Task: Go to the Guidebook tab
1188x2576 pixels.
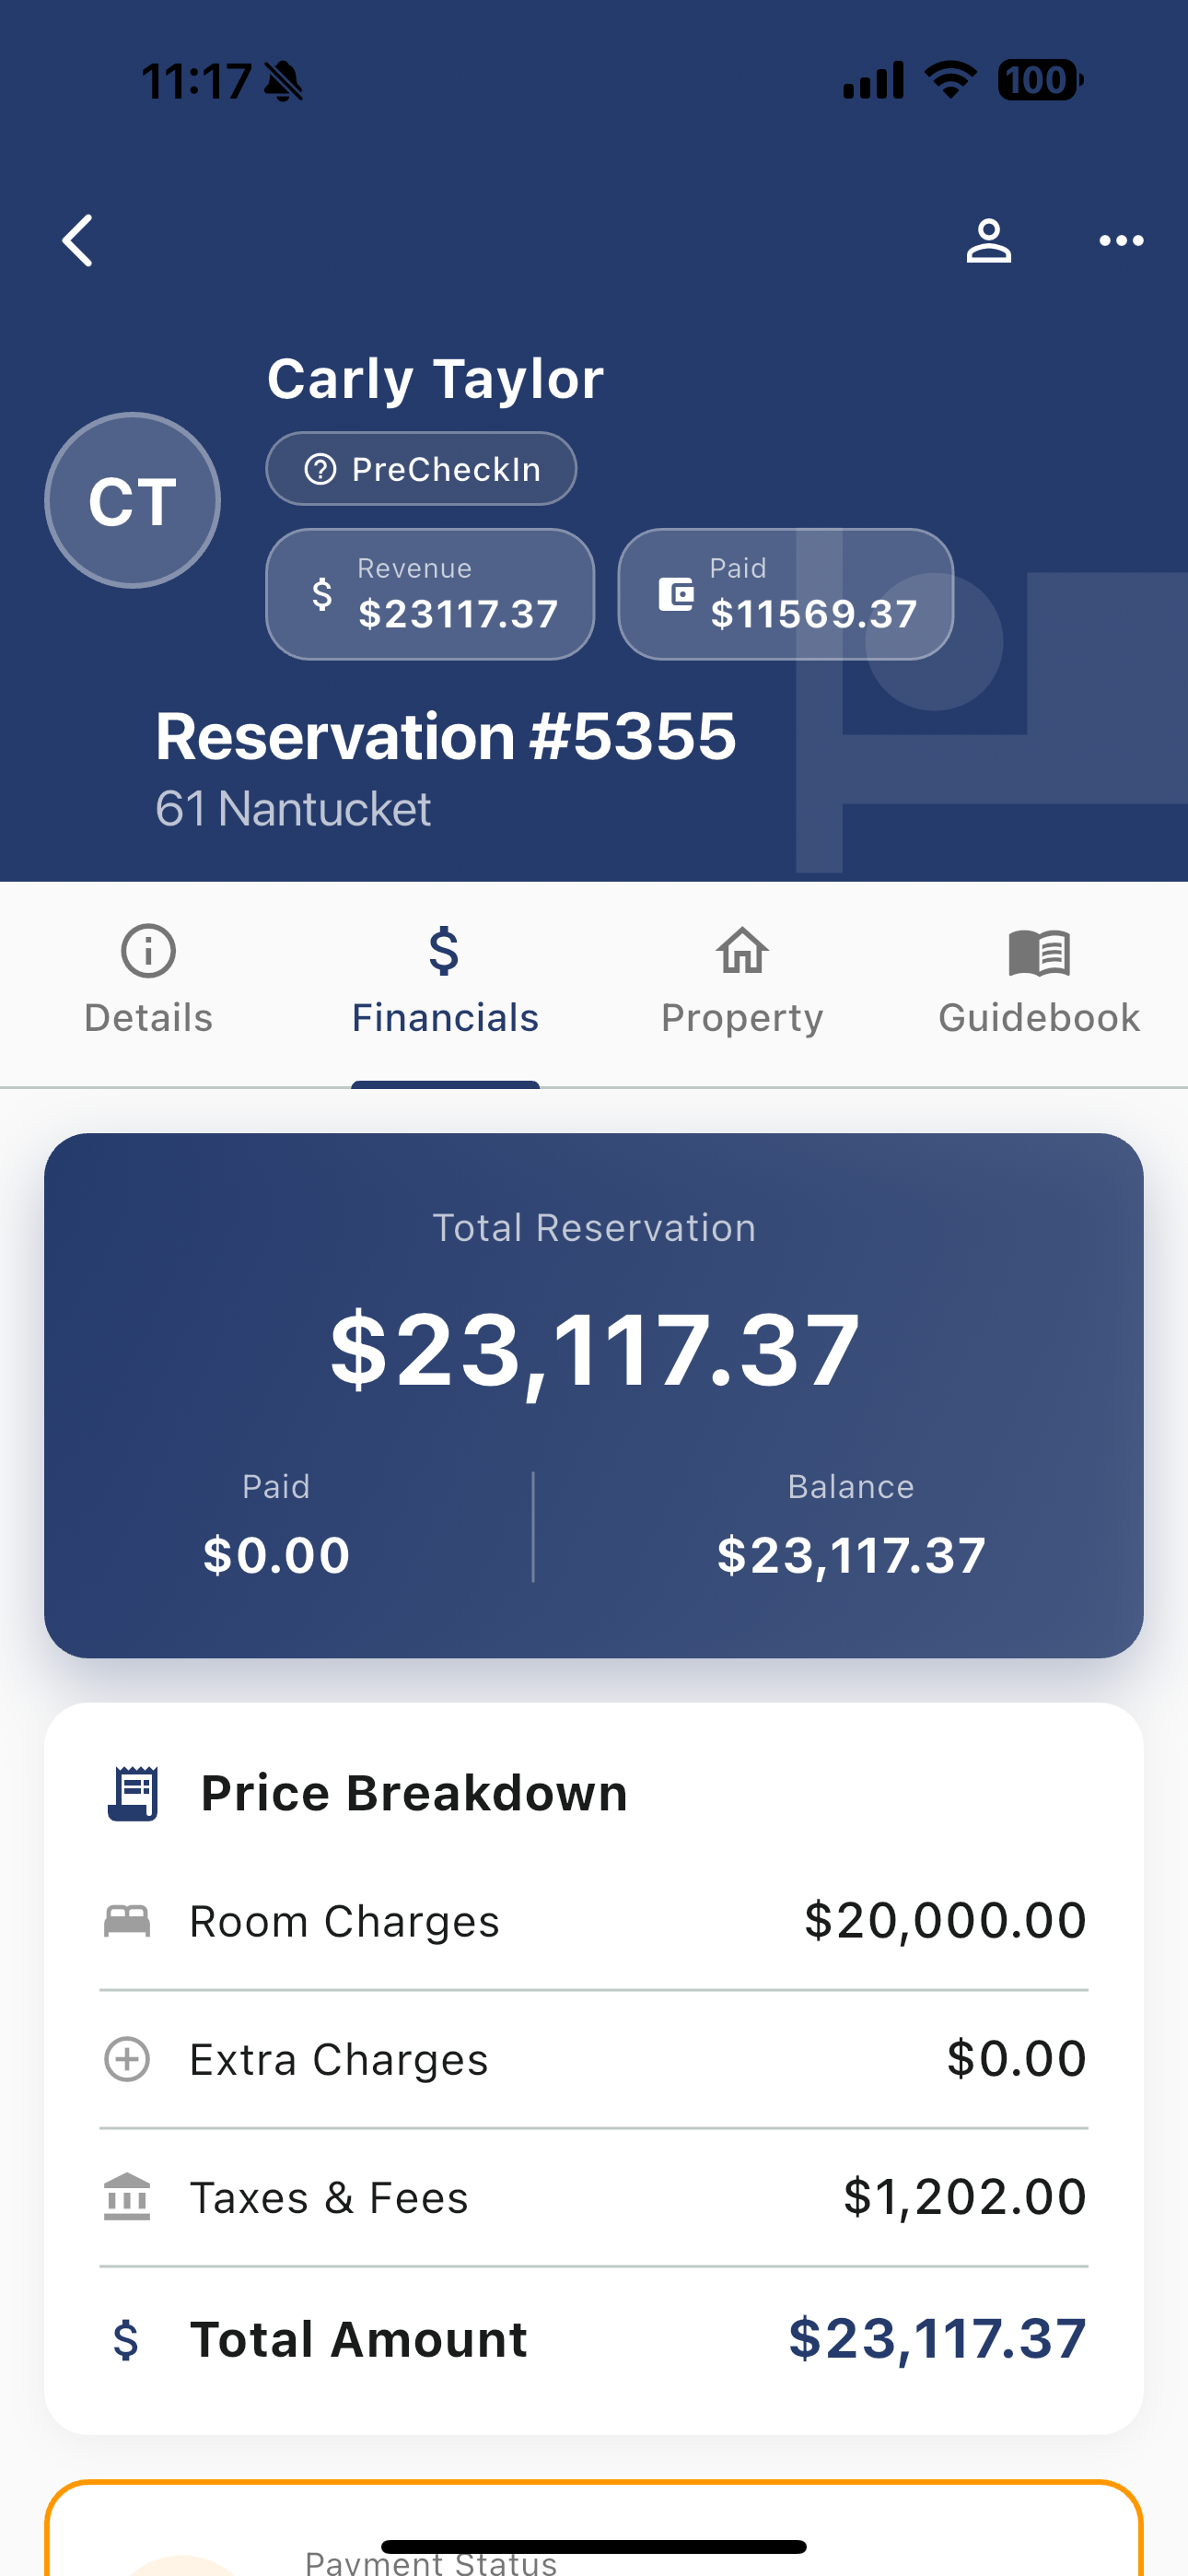Action: (x=1039, y=982)
